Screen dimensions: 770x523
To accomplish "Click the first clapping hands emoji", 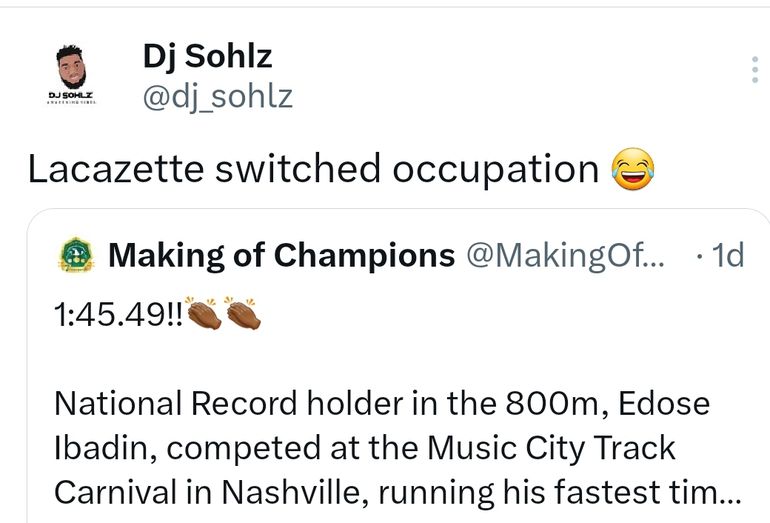I will pyautogui.click(x=203, y=314).
